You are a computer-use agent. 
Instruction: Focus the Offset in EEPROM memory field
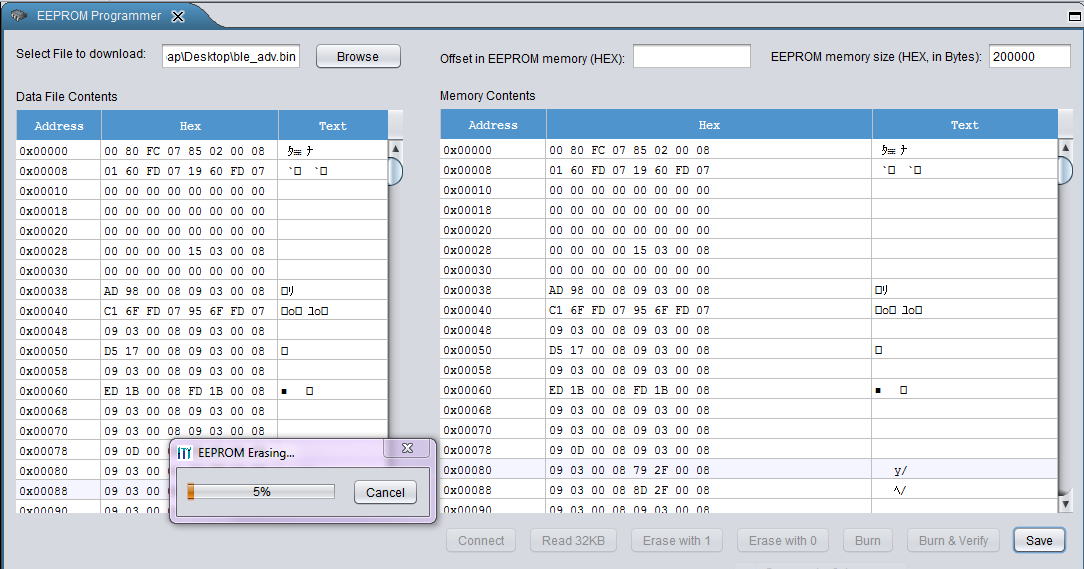coord(691,57)
